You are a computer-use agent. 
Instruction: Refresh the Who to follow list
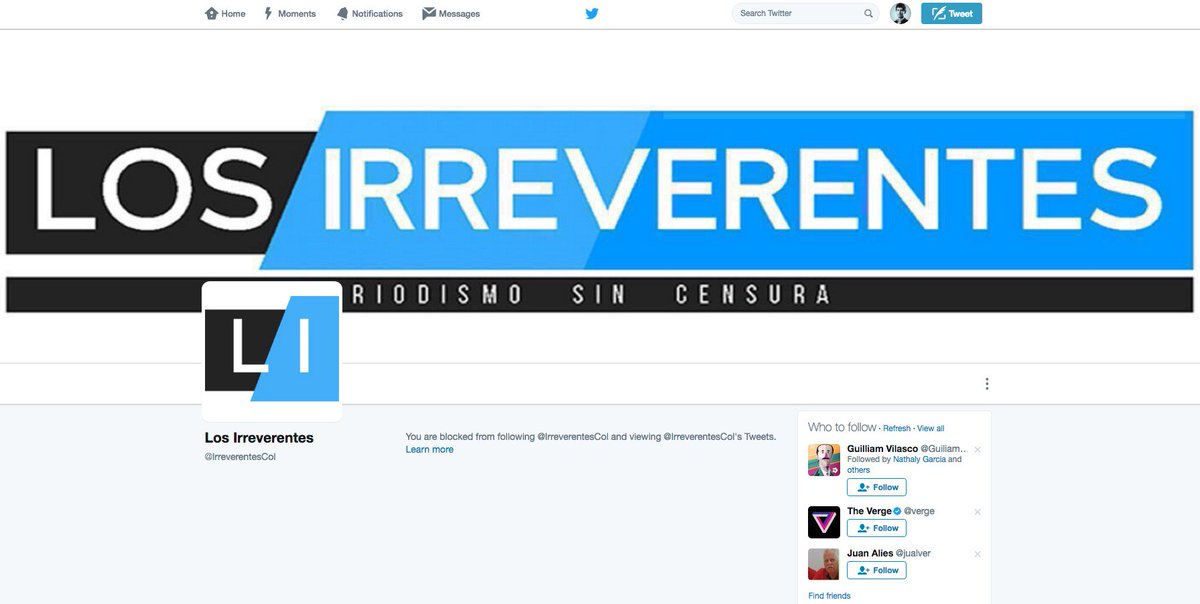(x=897, y=429)
